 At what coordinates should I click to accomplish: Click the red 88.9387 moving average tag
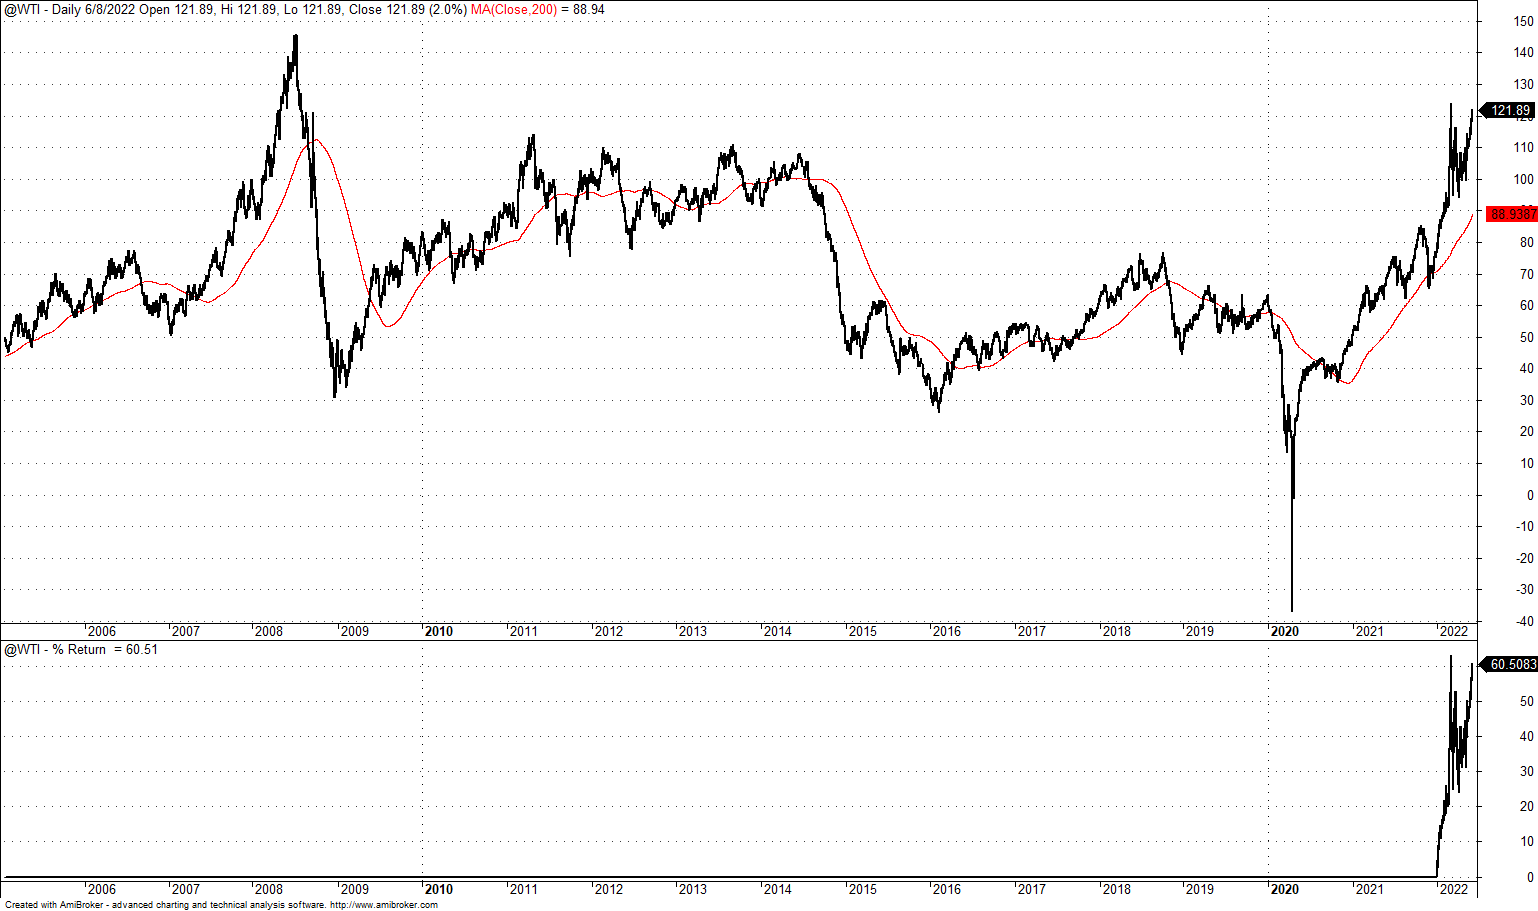tap(1512, 214)
